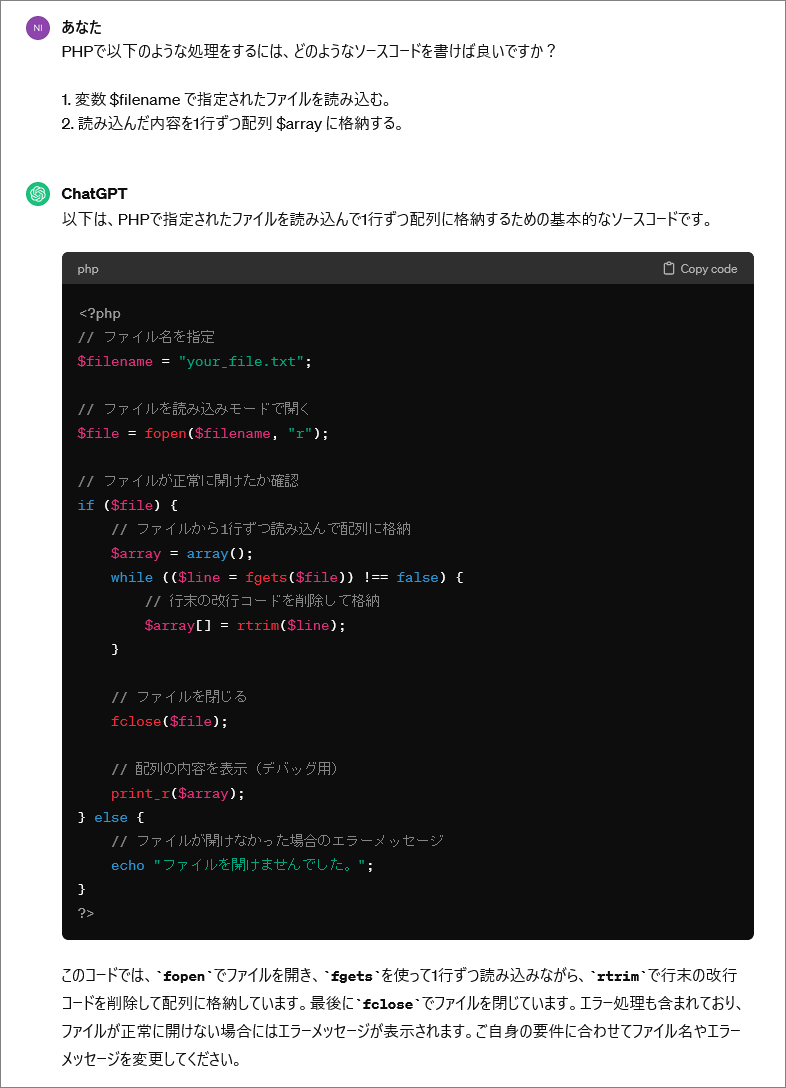Click the purple NI user avatar
The image size is (786, 1088).
pyautogui.click(x=38, y=28)
